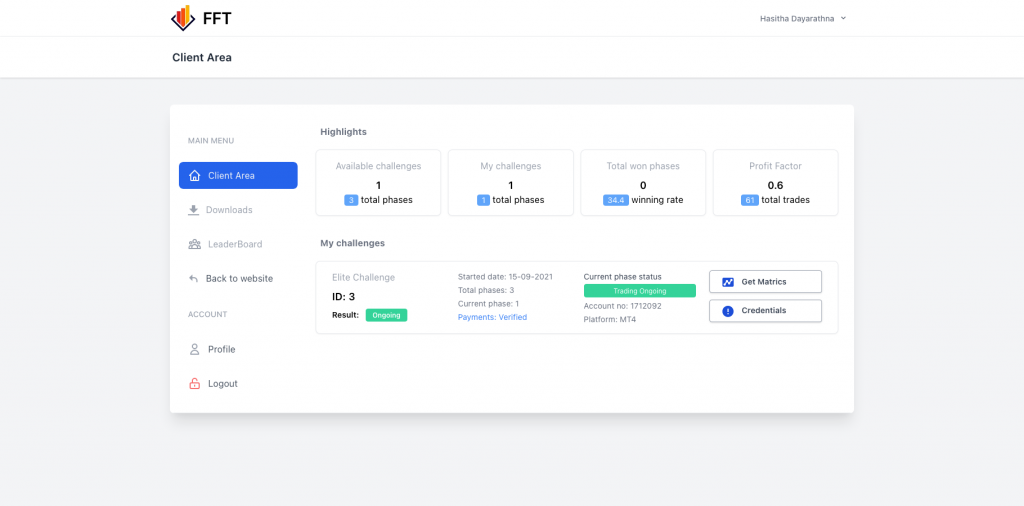Click the MAIN MENU label

[211, 141]
